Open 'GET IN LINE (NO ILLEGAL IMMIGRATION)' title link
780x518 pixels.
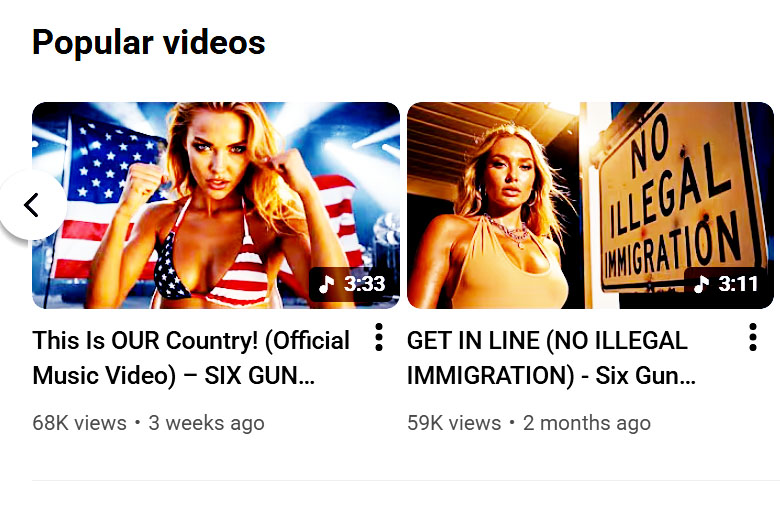click(551, 358)
